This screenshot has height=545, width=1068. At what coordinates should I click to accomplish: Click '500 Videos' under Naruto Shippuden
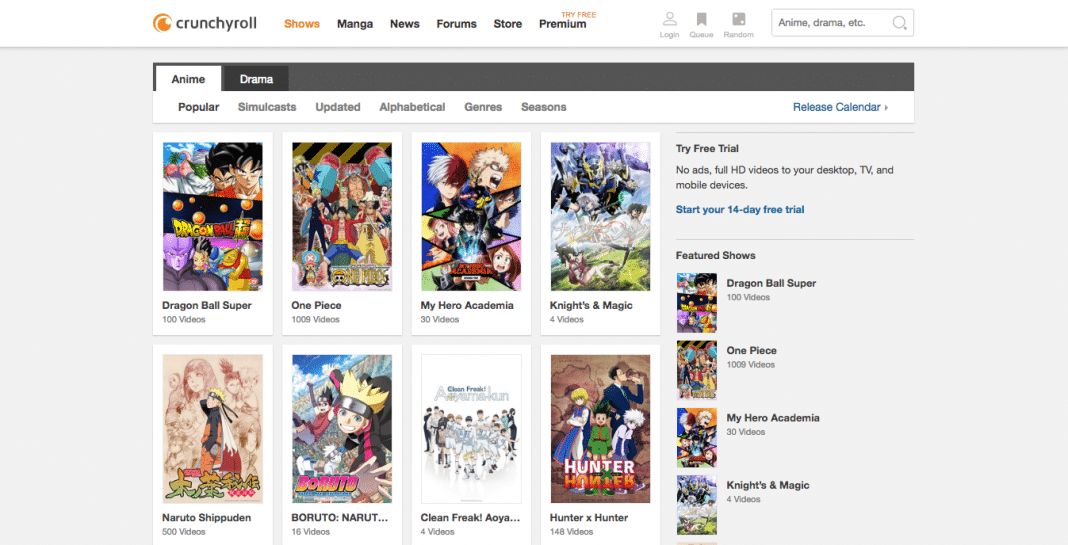pos(184,532)
